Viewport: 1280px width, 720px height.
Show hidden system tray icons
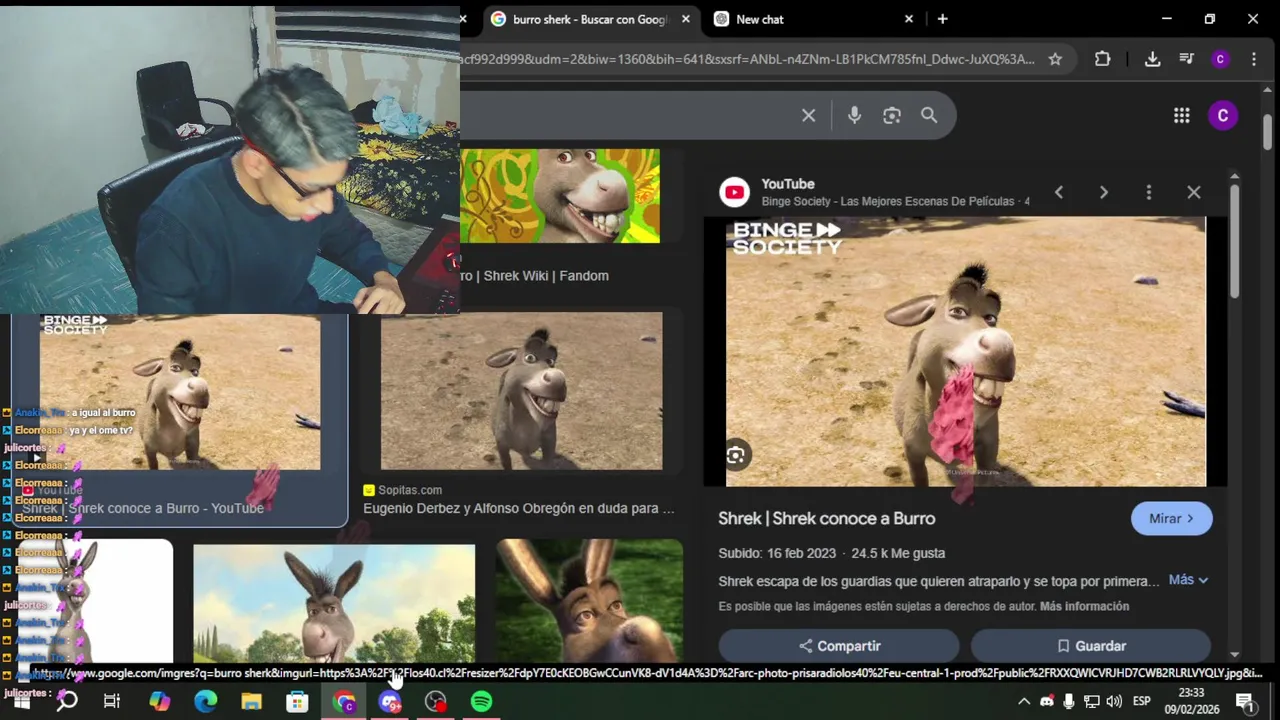click(1023, 702)
